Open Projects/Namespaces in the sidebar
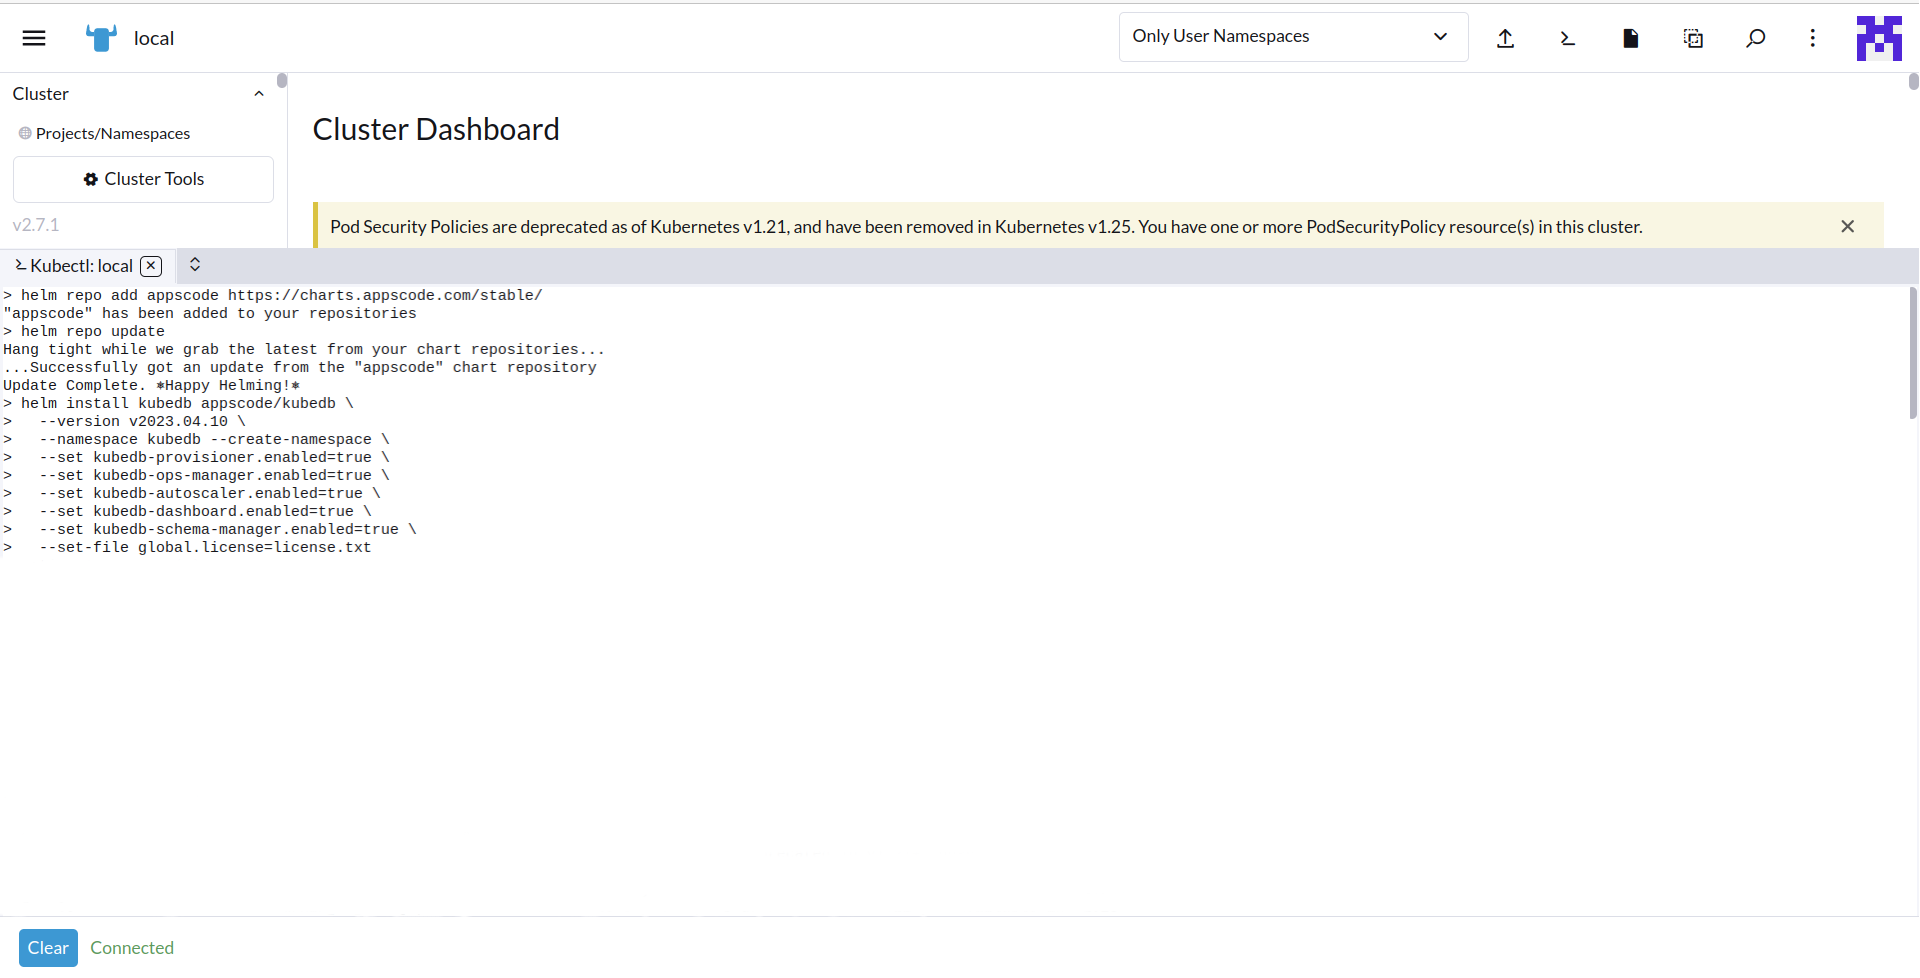The height and width of the screenshot is (978, 1920). click(112, 134)
